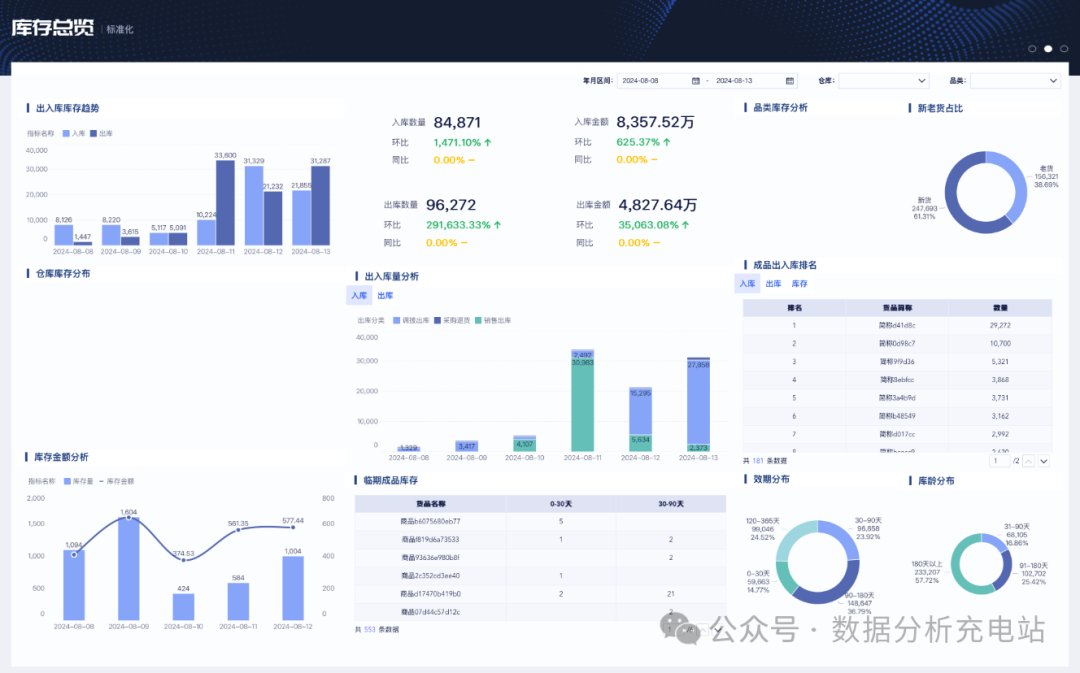The image size is (1080, 673).
Task: Open the 仓库 dropdown
Action: pos(884,81)
